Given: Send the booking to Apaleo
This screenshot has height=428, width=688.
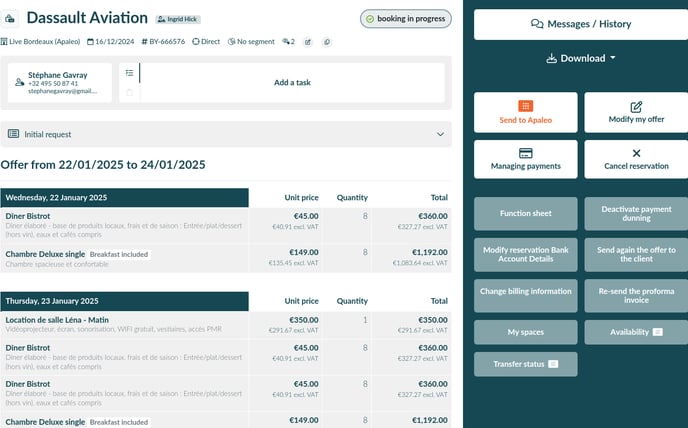Looking at the screenshot, I should (525, 112).
